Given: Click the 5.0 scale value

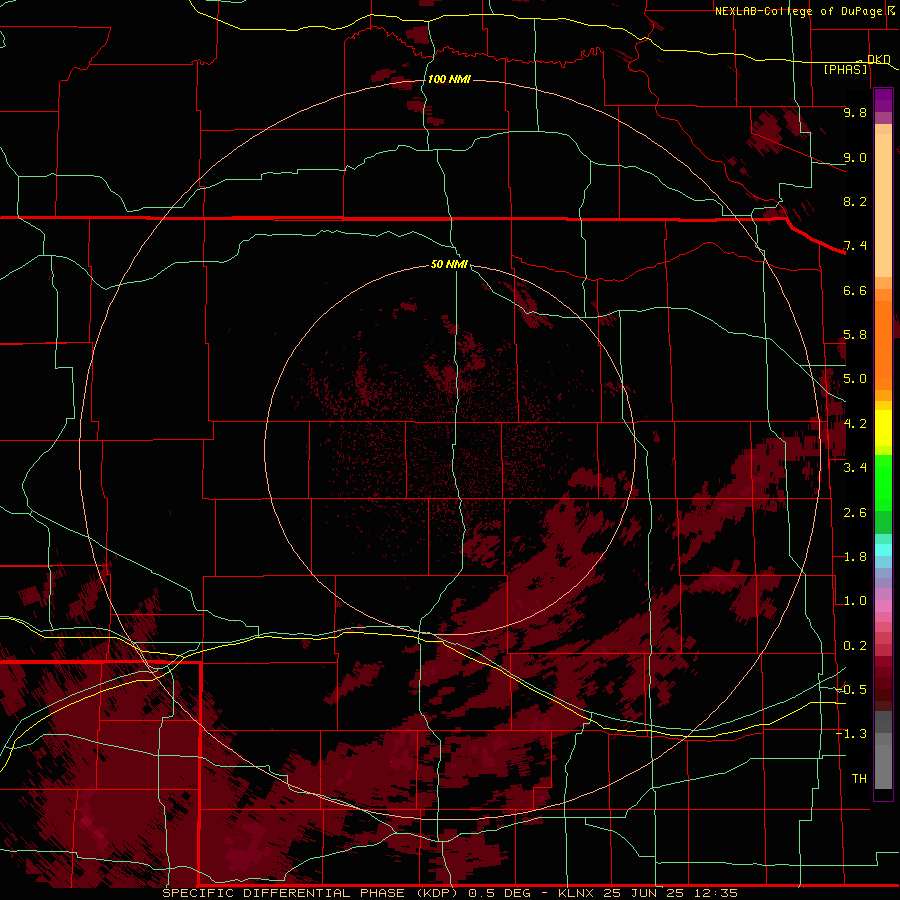Looking at the screenshot, I should pos(855,379).
